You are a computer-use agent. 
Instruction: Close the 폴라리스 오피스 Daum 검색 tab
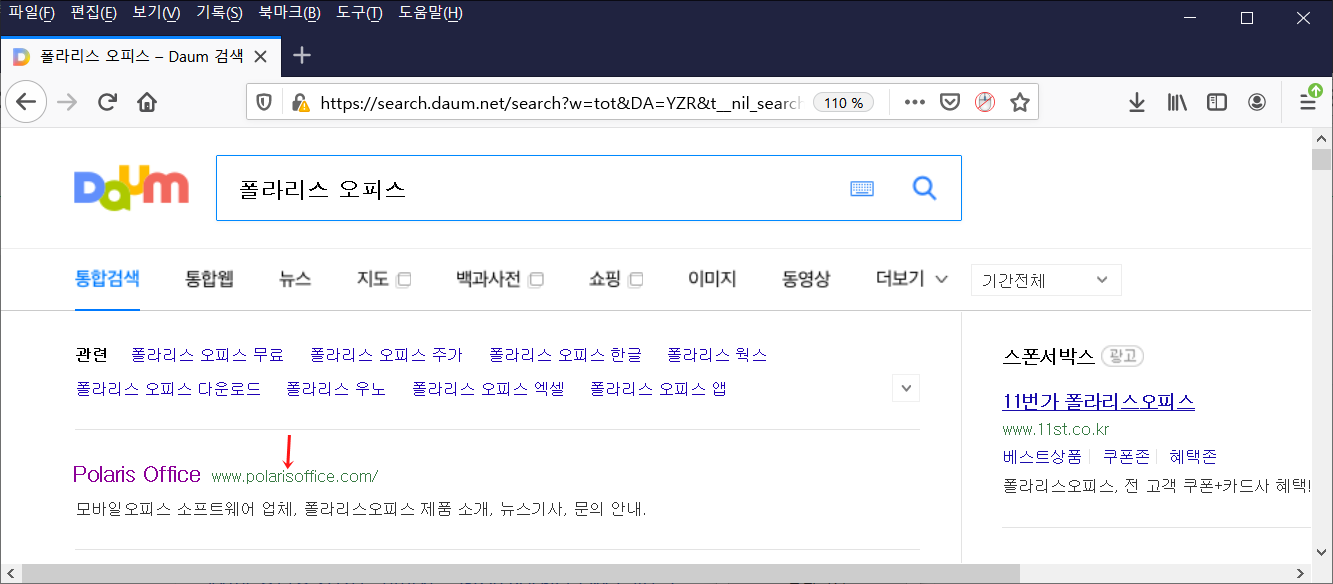pos(261,57)
